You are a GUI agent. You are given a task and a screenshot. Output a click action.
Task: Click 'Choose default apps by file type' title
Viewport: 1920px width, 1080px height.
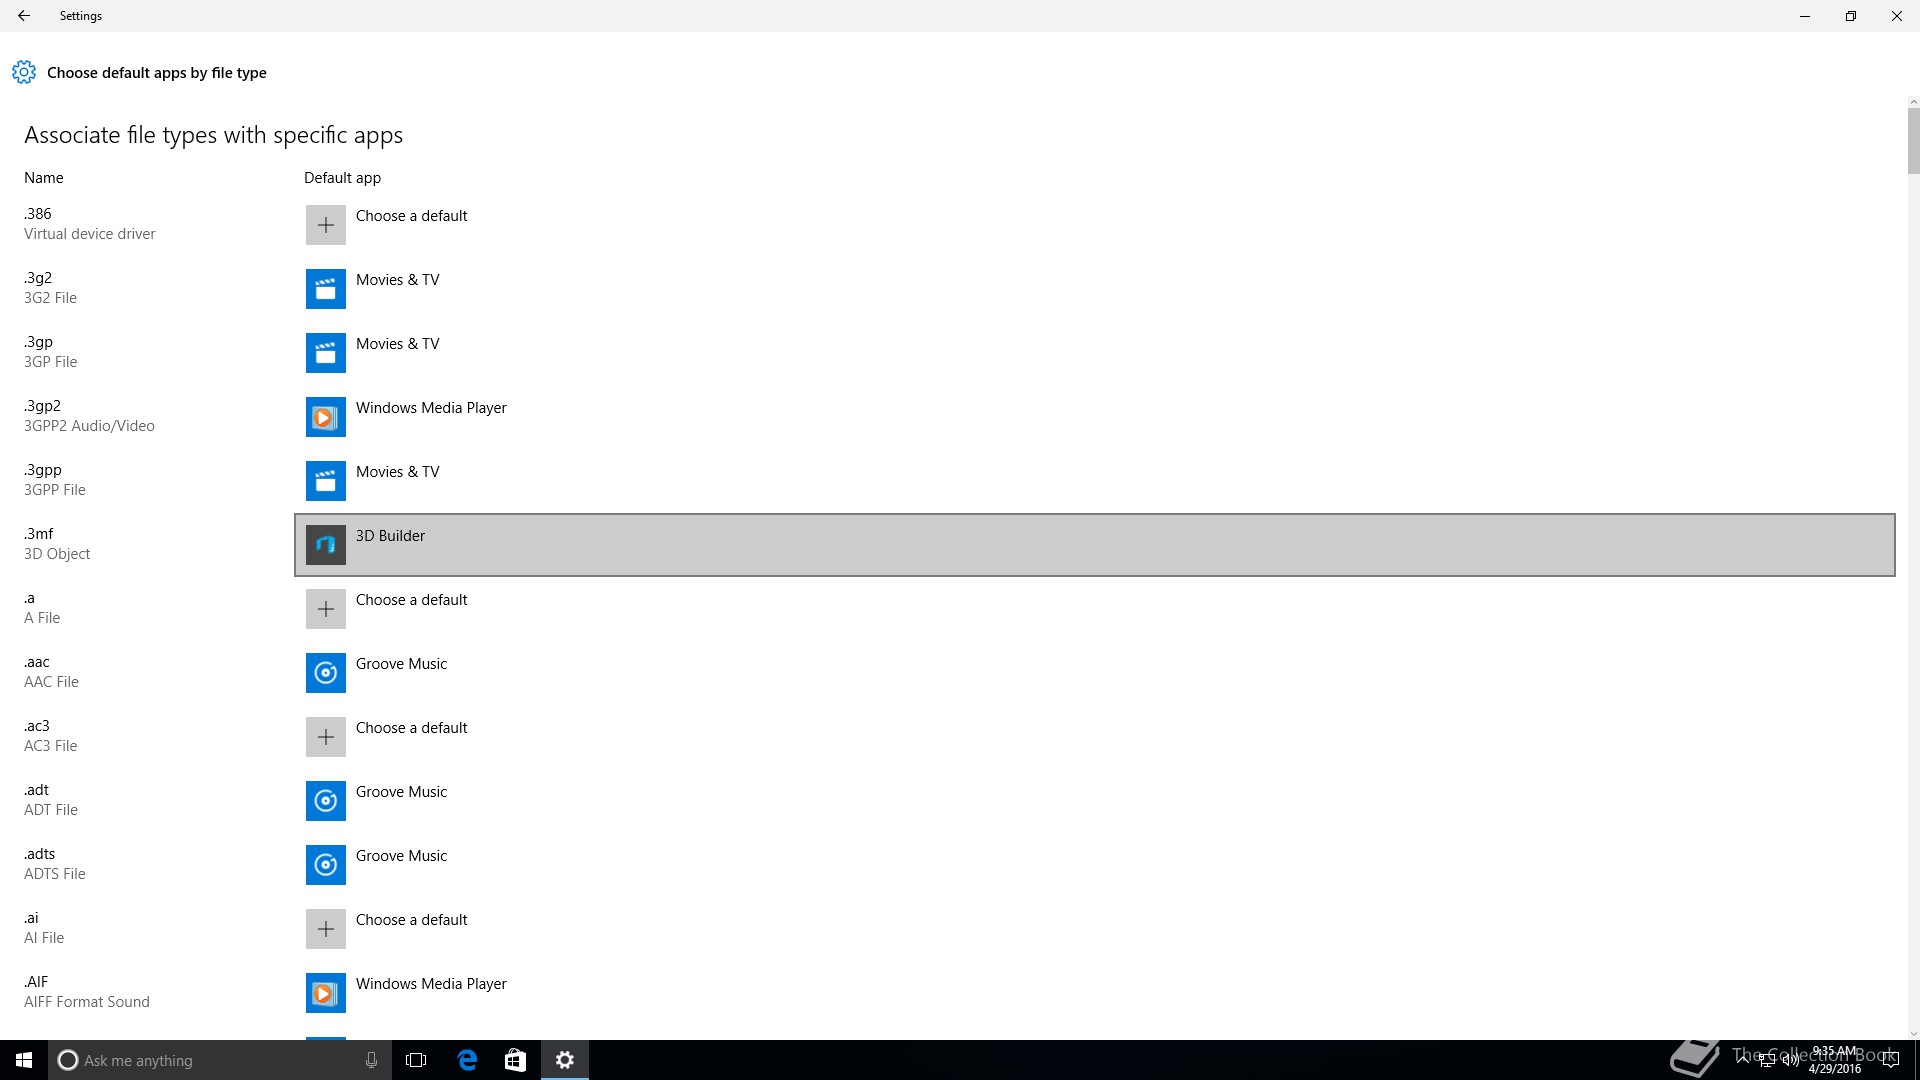[x=157, y=73]
